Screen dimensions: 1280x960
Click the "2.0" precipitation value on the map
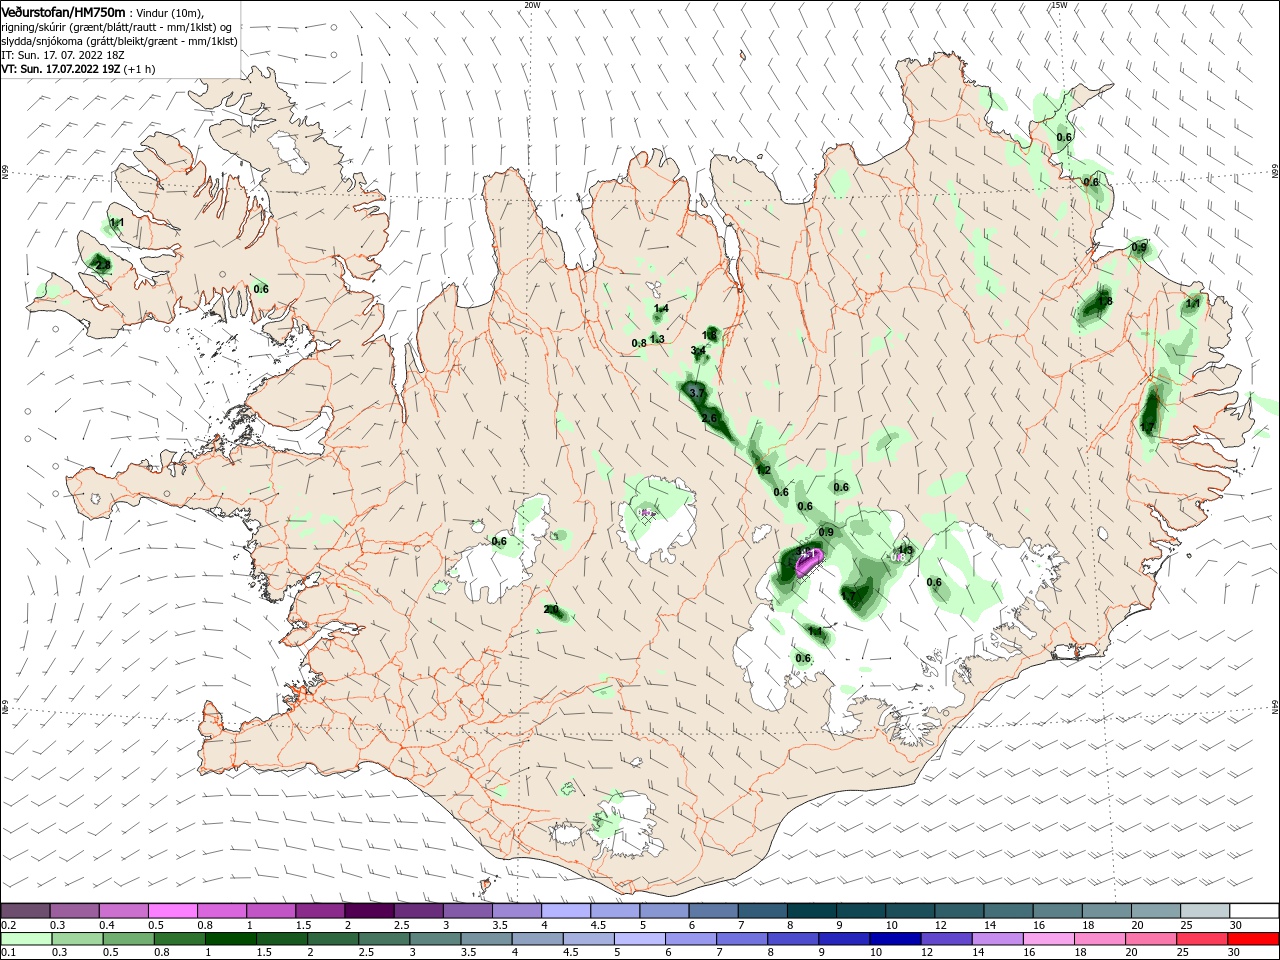551,609
